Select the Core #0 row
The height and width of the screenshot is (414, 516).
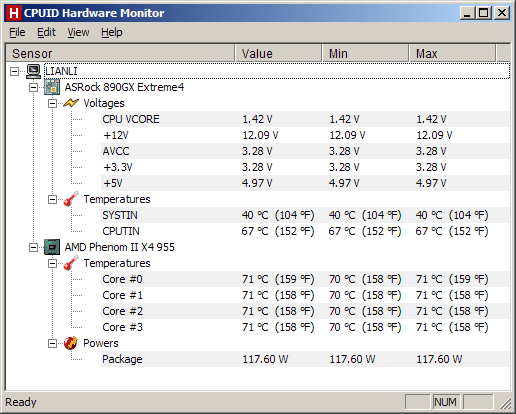pos(305,279)
